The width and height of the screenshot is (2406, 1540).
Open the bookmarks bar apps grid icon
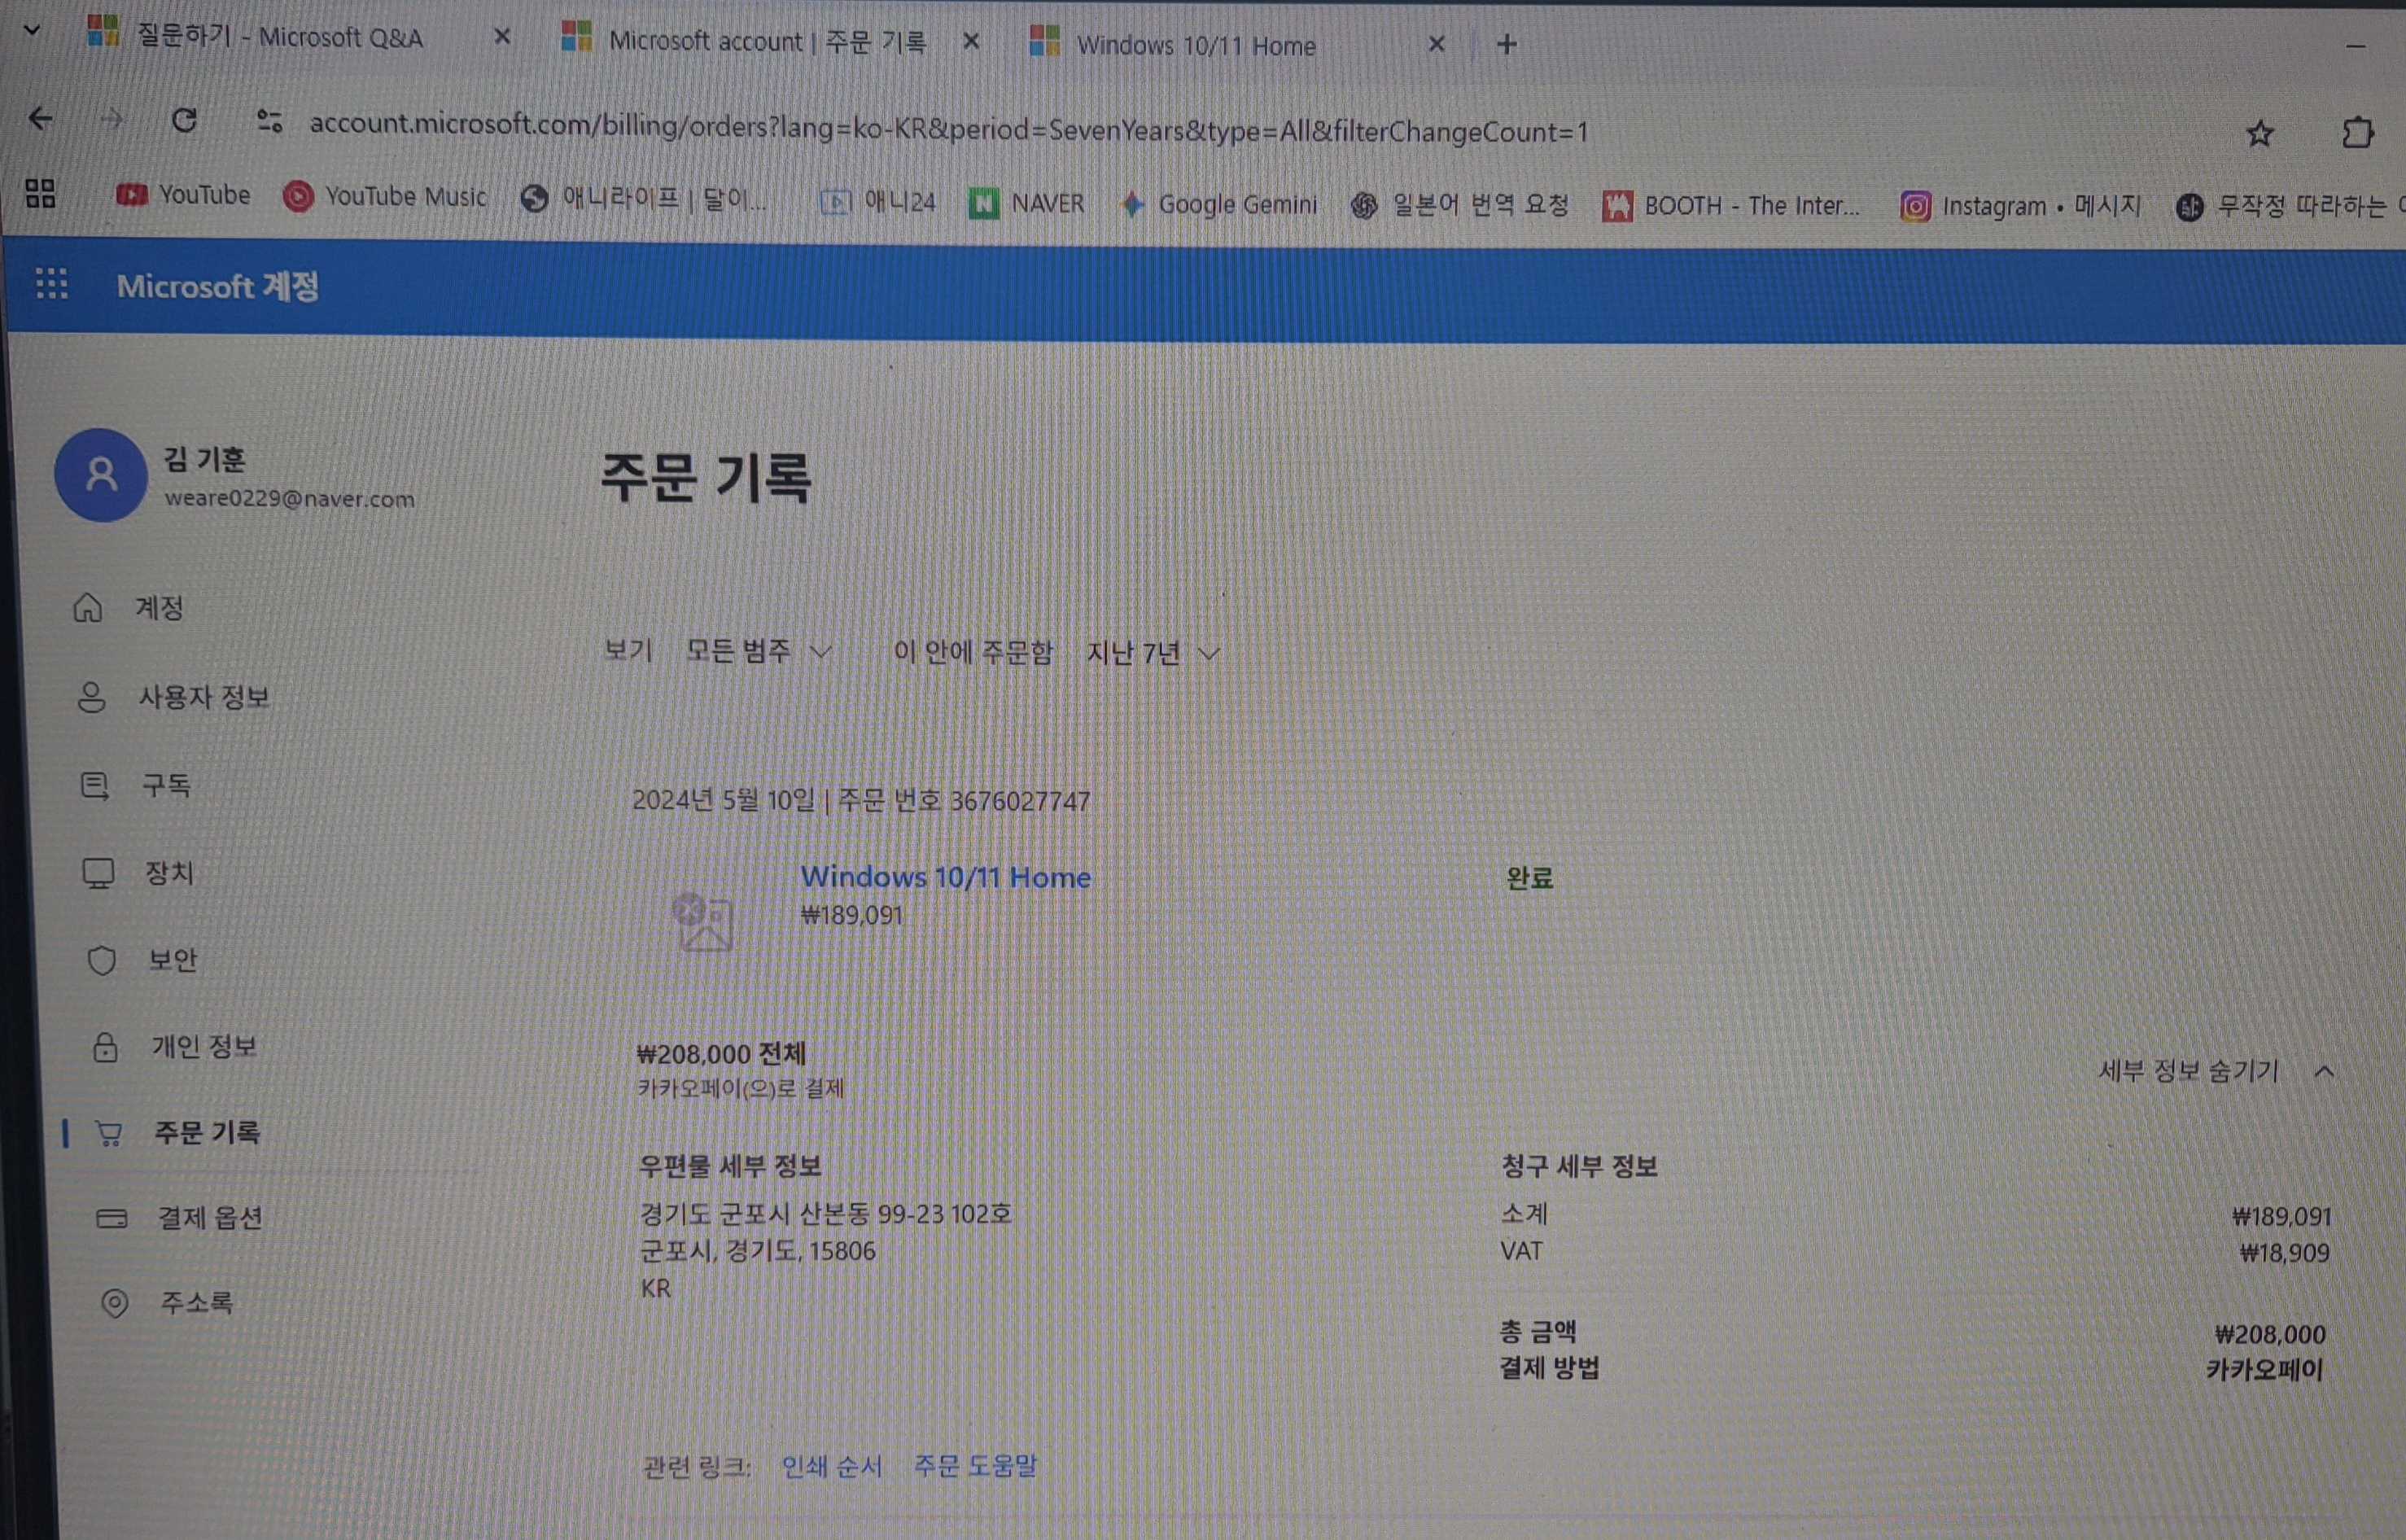pyautogui.click(x=40, y=193)
